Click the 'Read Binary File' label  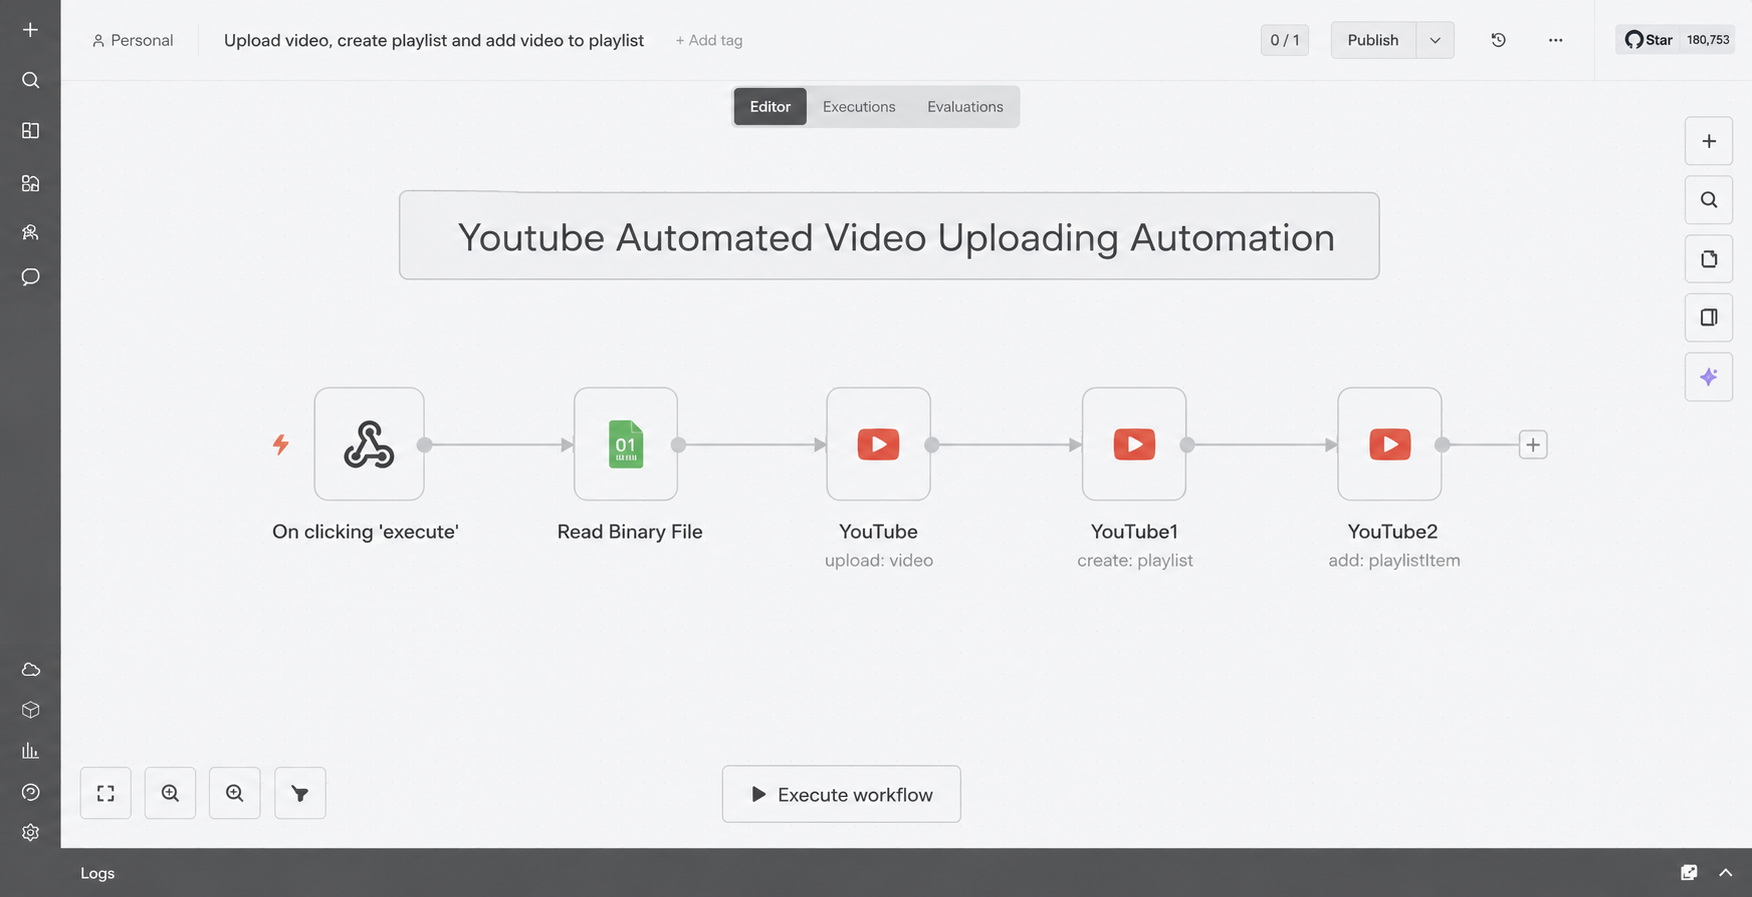630,532
